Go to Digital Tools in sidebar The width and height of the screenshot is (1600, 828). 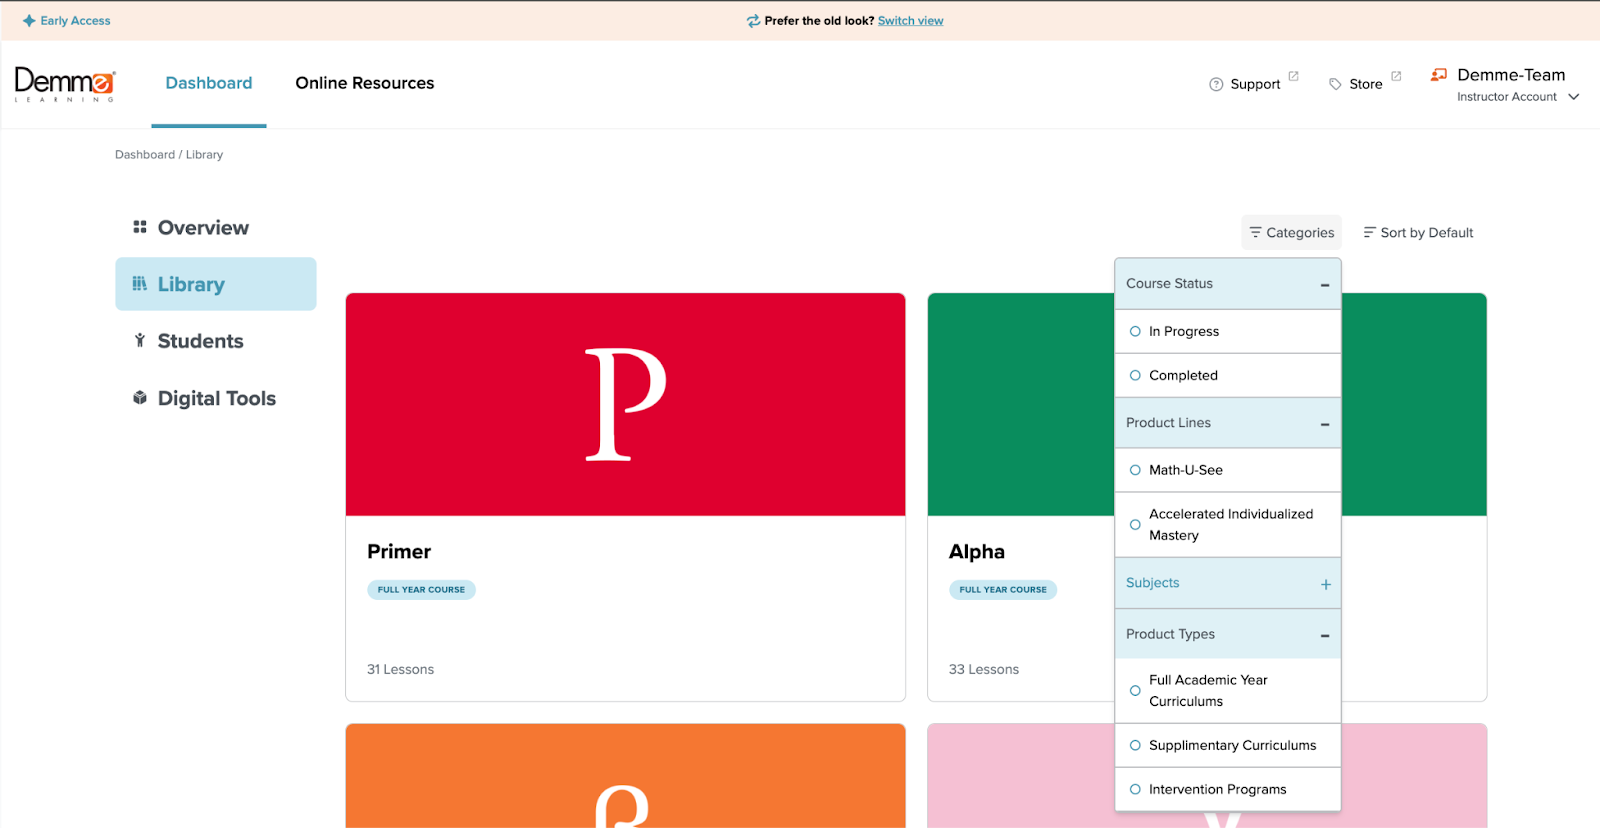point(216,398)
